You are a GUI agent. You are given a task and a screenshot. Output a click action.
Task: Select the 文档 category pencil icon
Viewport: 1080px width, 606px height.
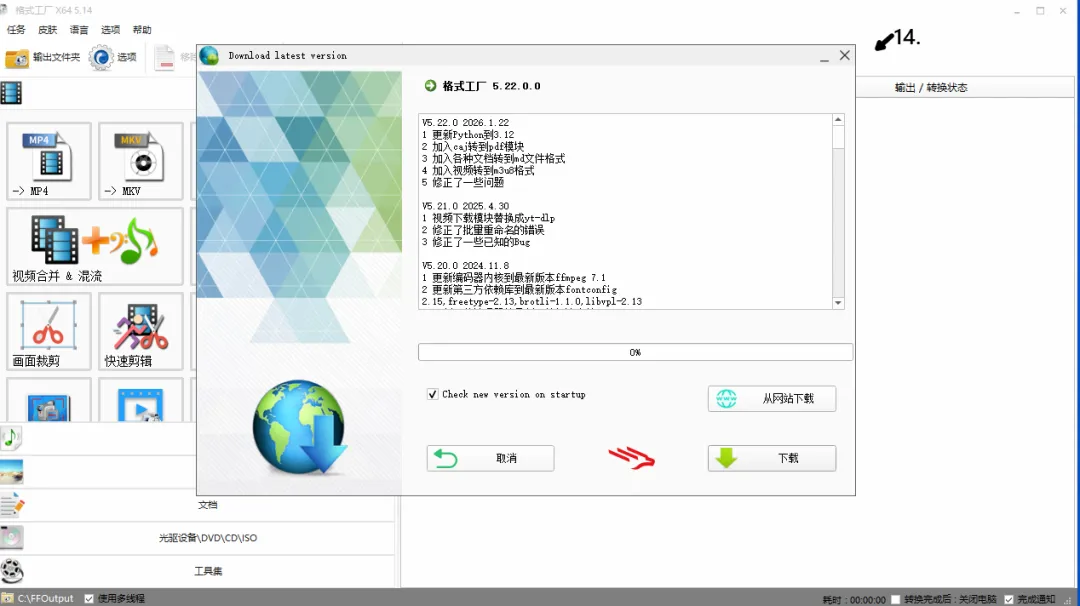tap(12, 505)
